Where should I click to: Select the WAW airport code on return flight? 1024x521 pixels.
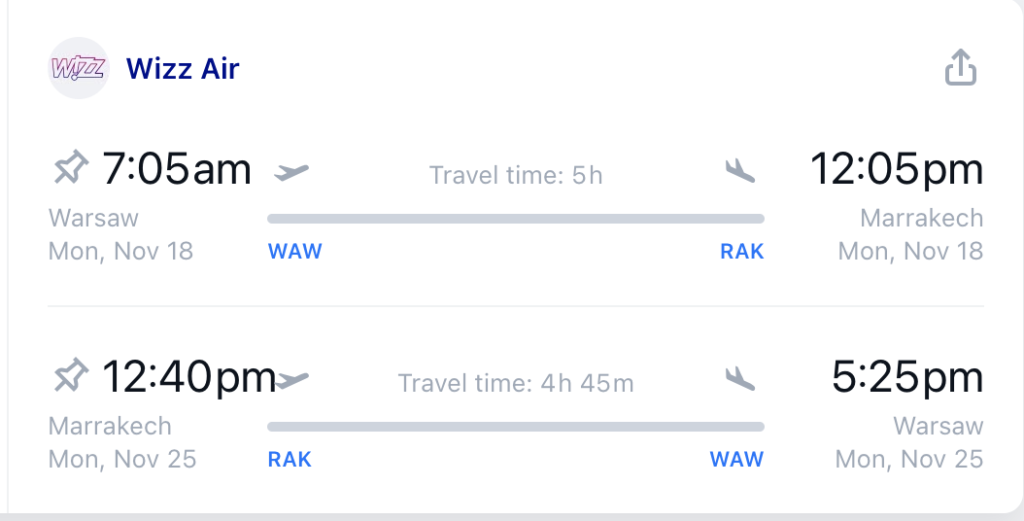tap(737, 460)
